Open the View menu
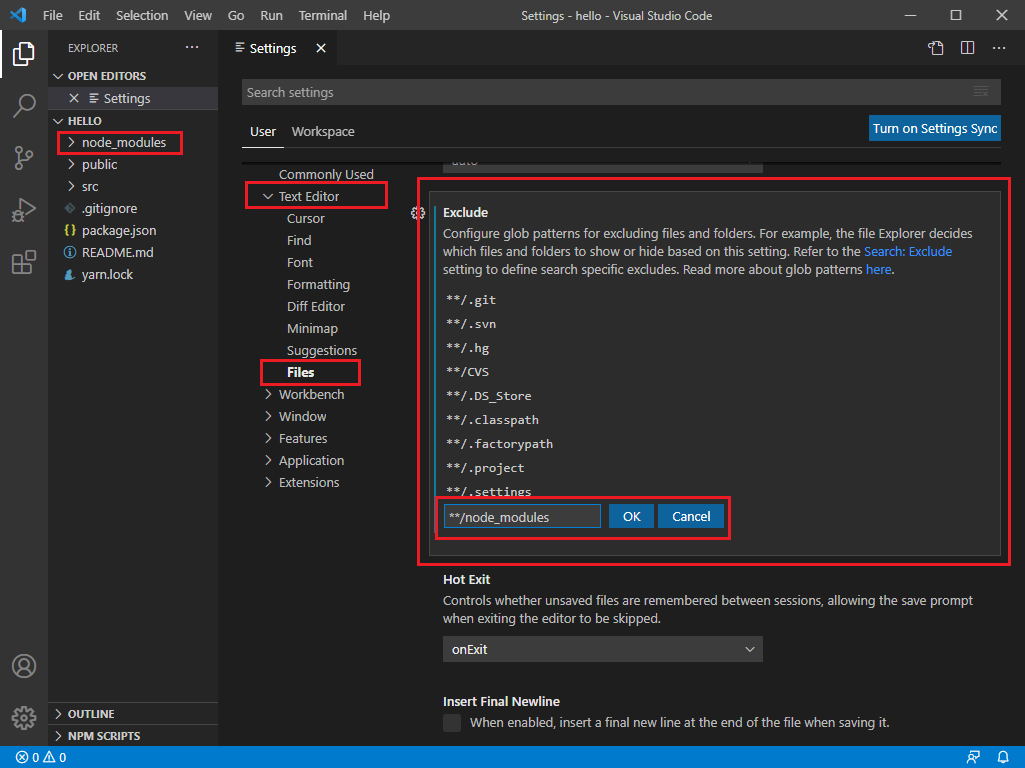Viewport: 1025px width, 768px height. (x=197, y=15)
